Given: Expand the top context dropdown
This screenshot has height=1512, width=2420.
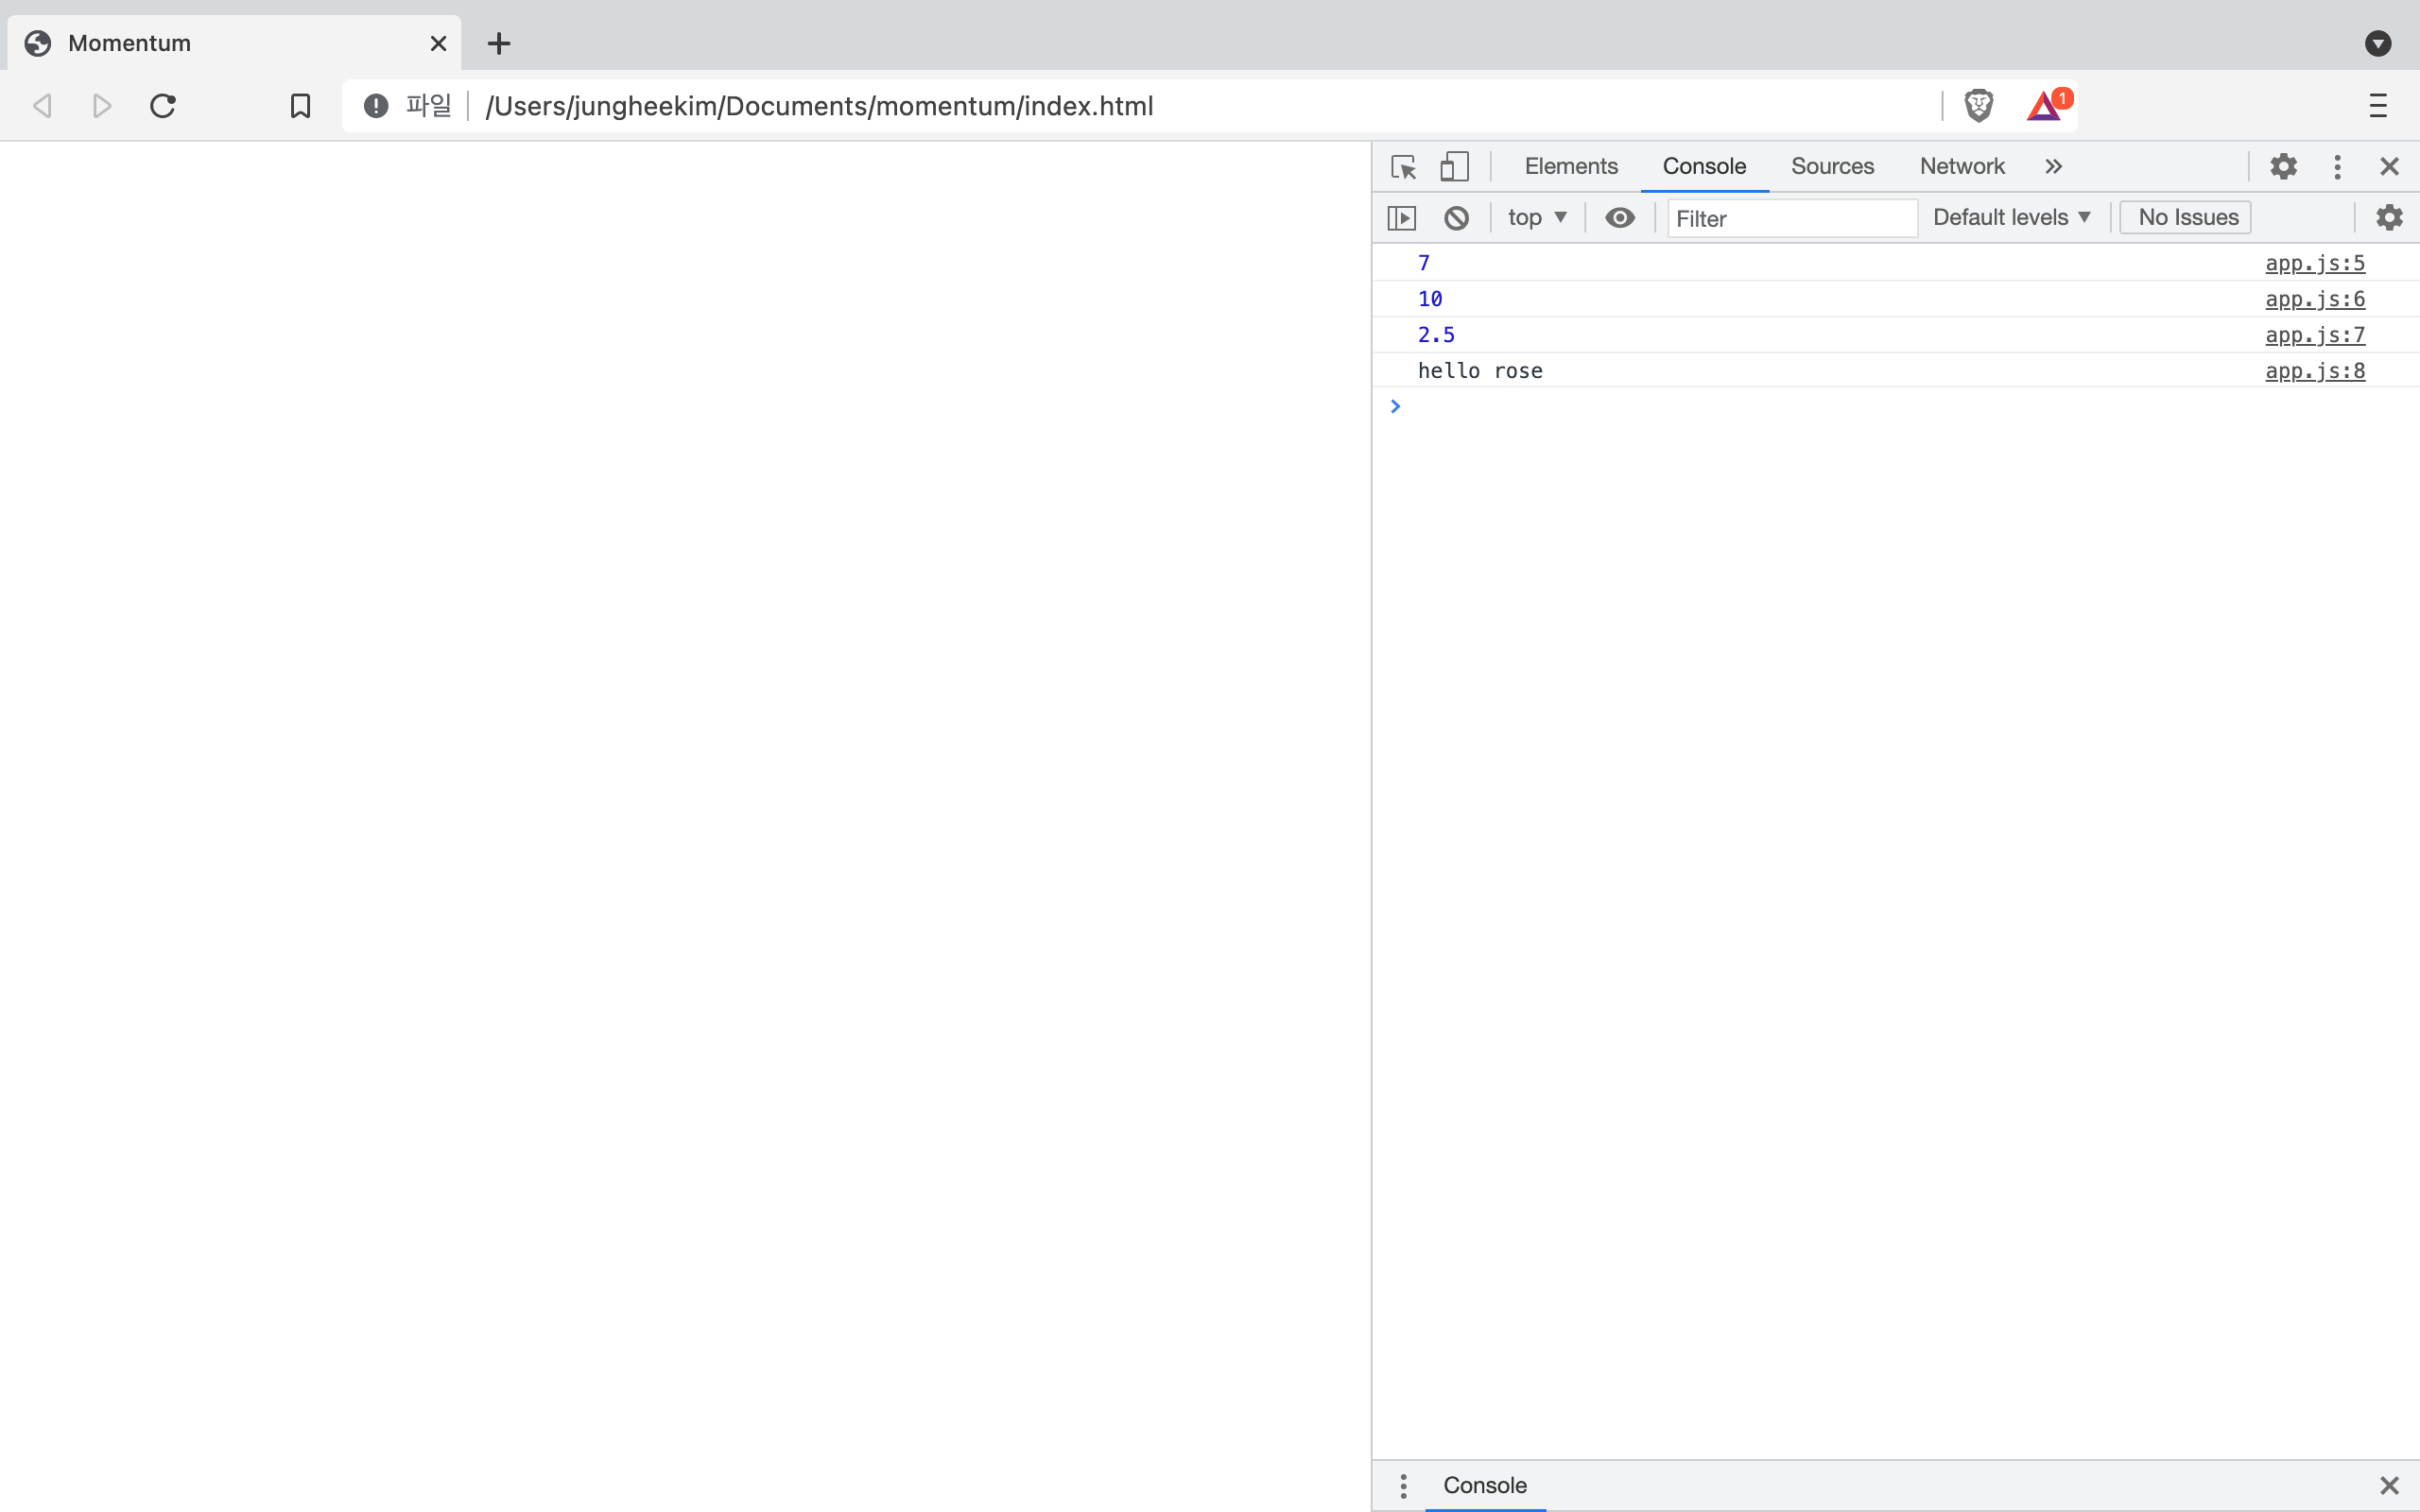Looking at the screenshot, I should click(1536, 218).
